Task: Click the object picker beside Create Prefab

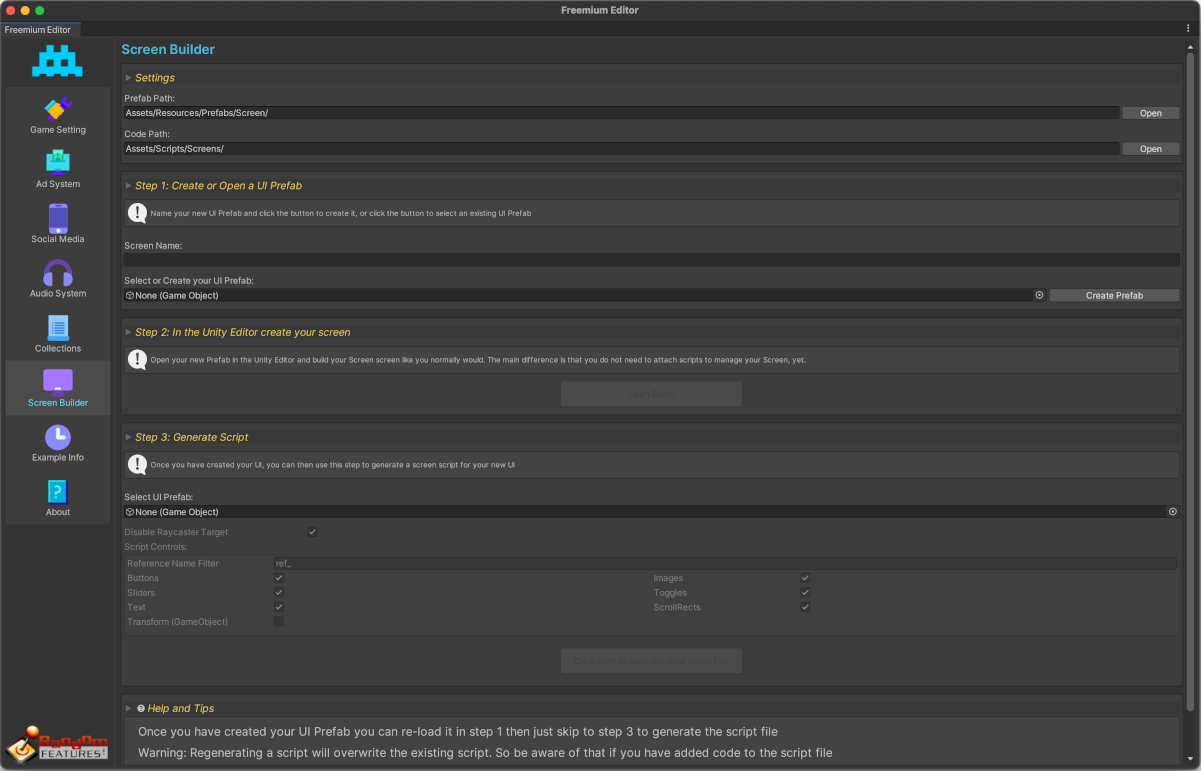Action: click(1039, 296)
